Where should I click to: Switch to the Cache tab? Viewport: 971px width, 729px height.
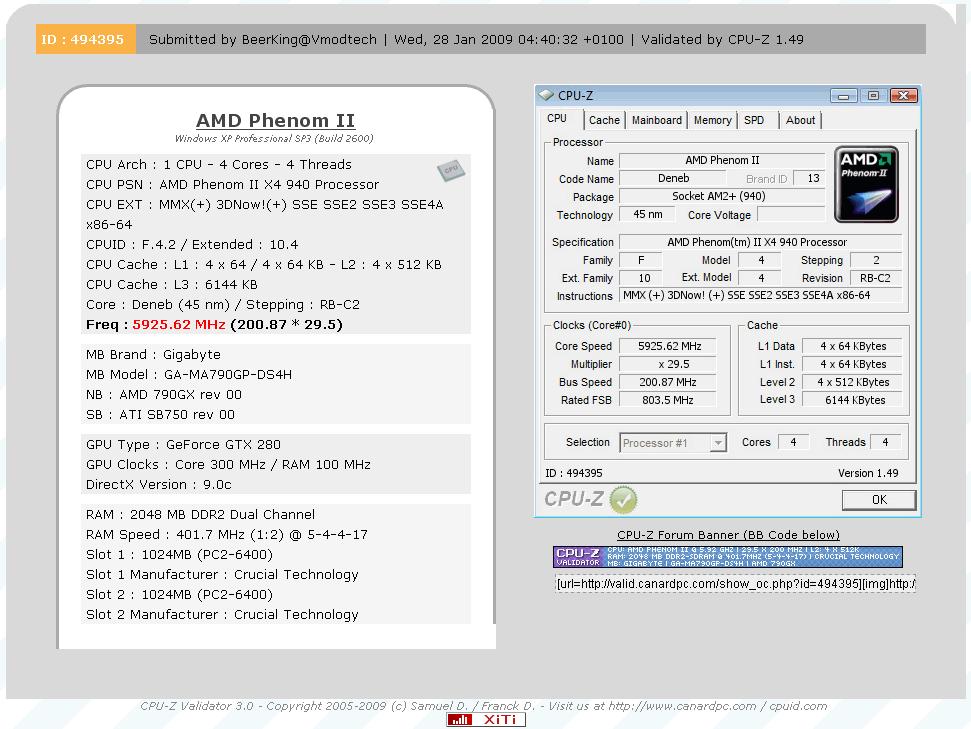pos(604,120)
